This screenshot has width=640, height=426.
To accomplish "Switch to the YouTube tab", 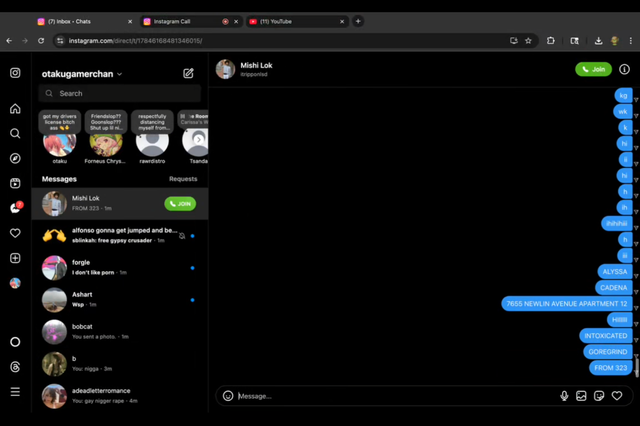I will pos(297,22).
